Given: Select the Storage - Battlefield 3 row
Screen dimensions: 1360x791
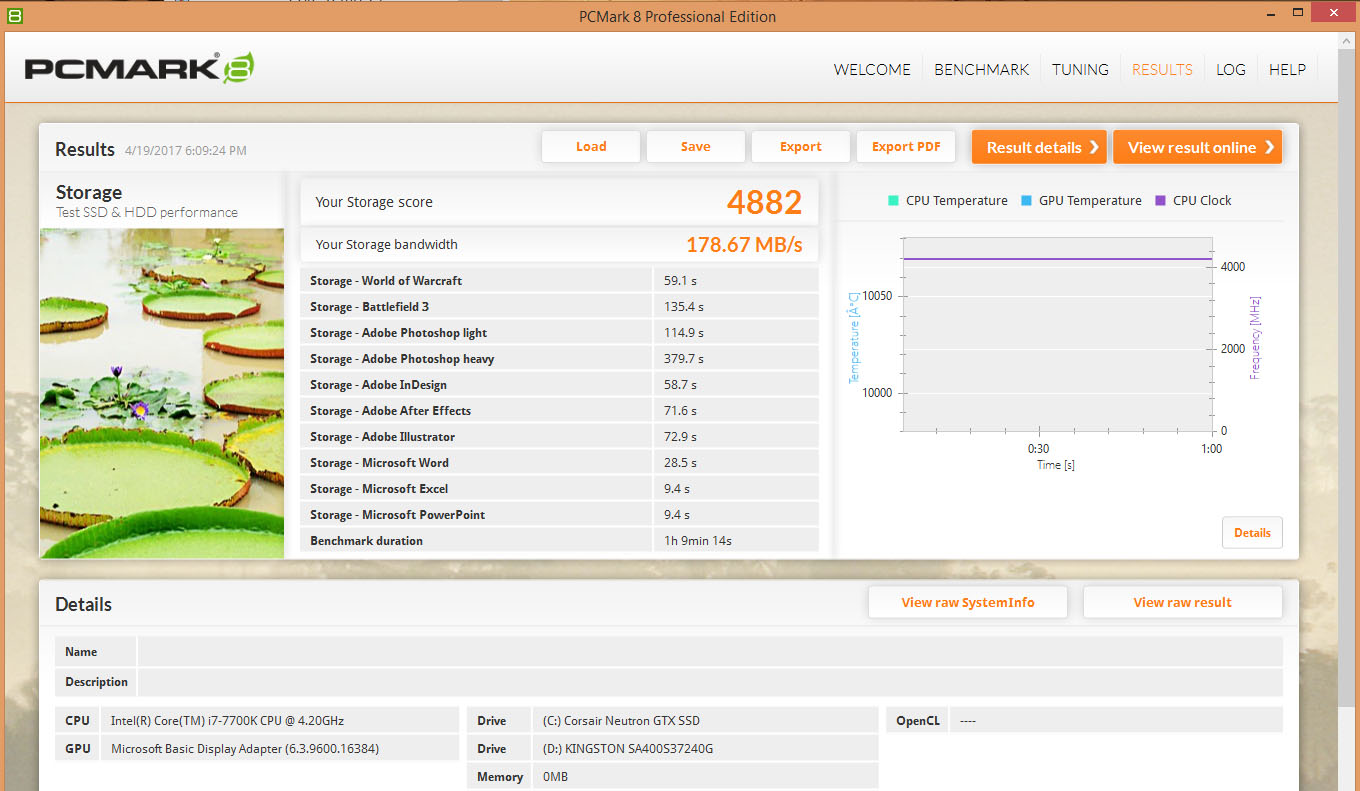Looking at the screenshot, I should click(x=559, y=307).
